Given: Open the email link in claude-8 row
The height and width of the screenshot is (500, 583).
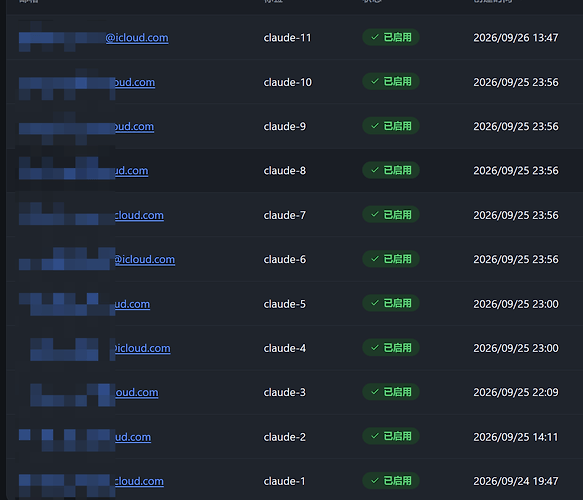Looking at the screenshot, I should point(84,171).
